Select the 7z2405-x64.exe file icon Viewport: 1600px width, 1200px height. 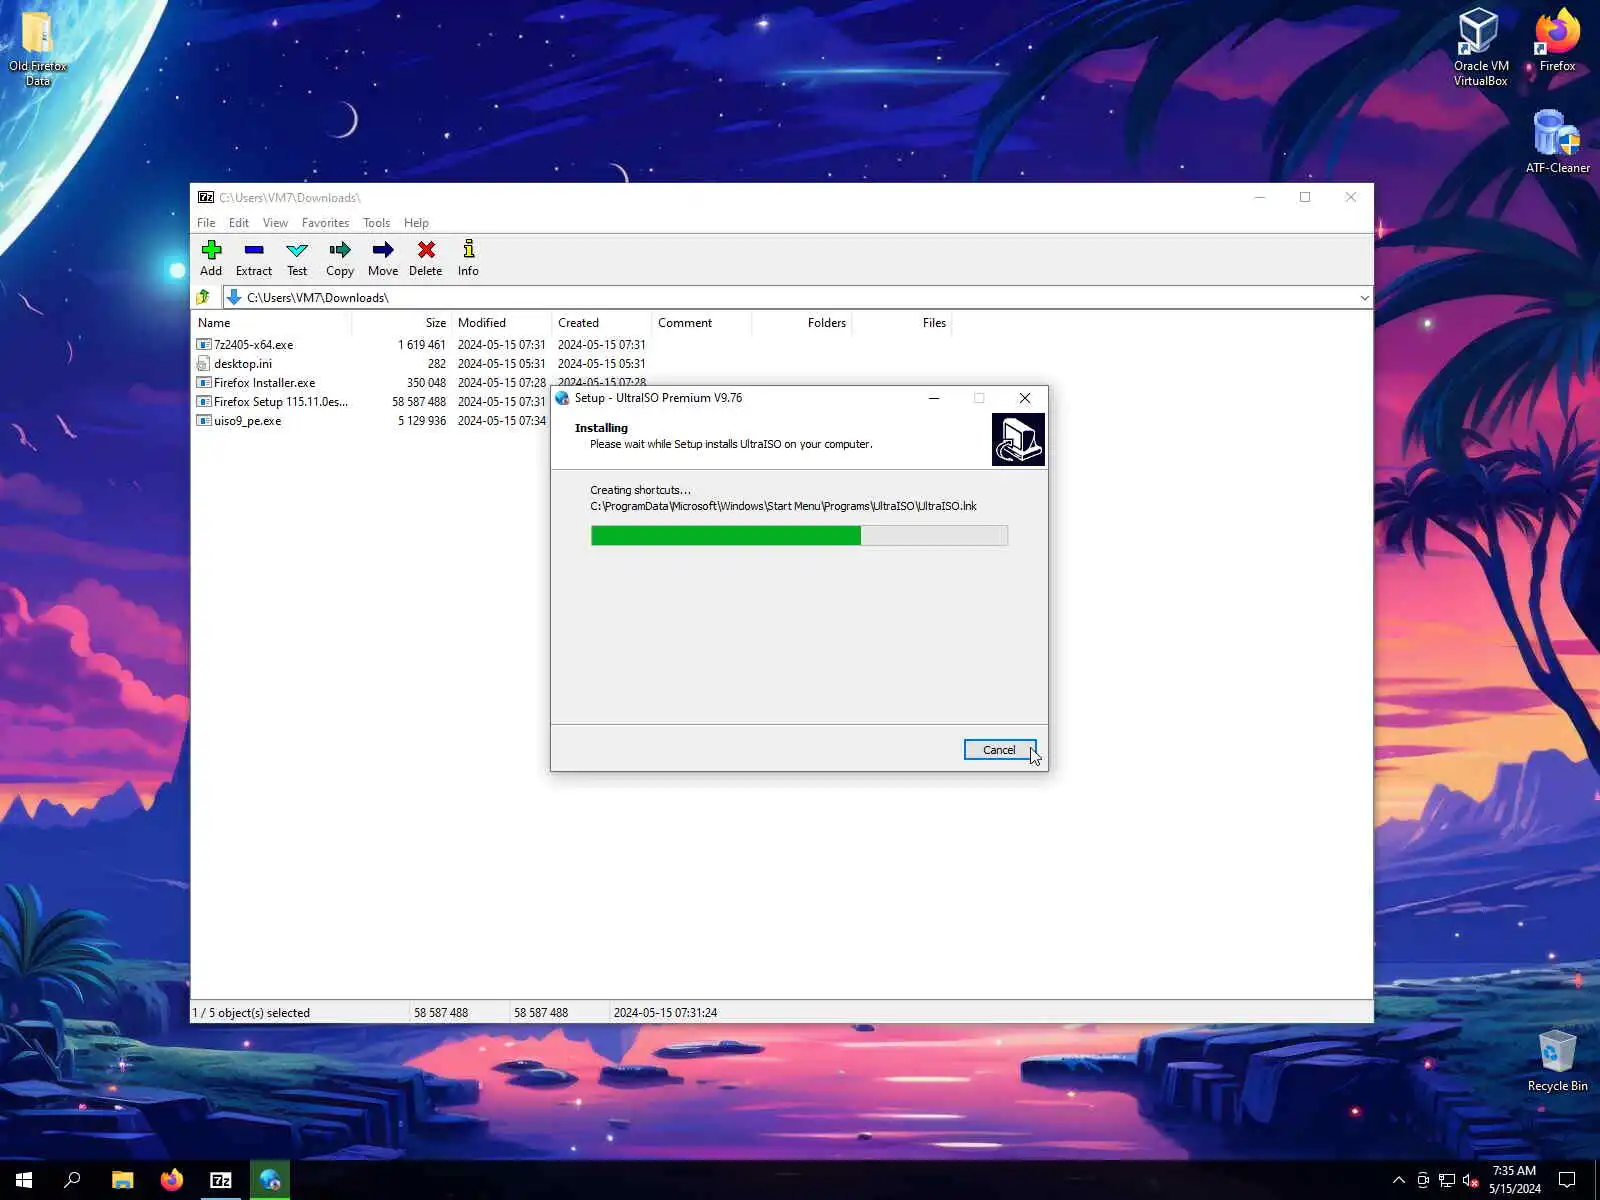(x=204, y=345)
